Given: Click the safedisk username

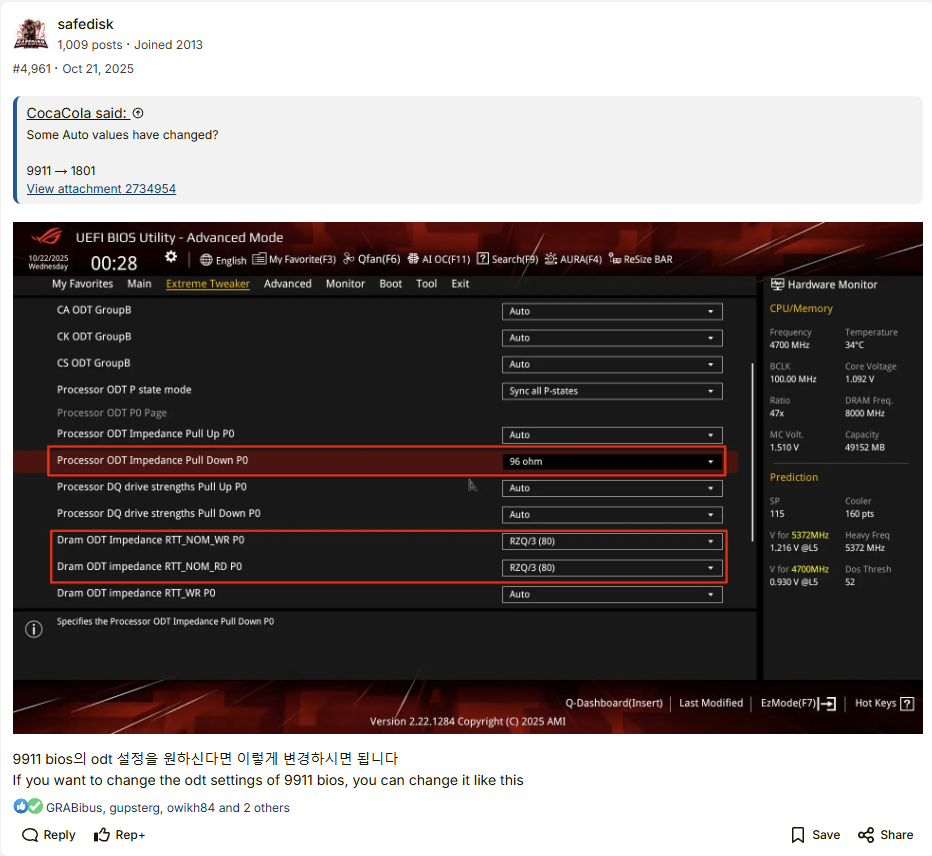Looking at the screenshot, I should click(x=85, y=24).
